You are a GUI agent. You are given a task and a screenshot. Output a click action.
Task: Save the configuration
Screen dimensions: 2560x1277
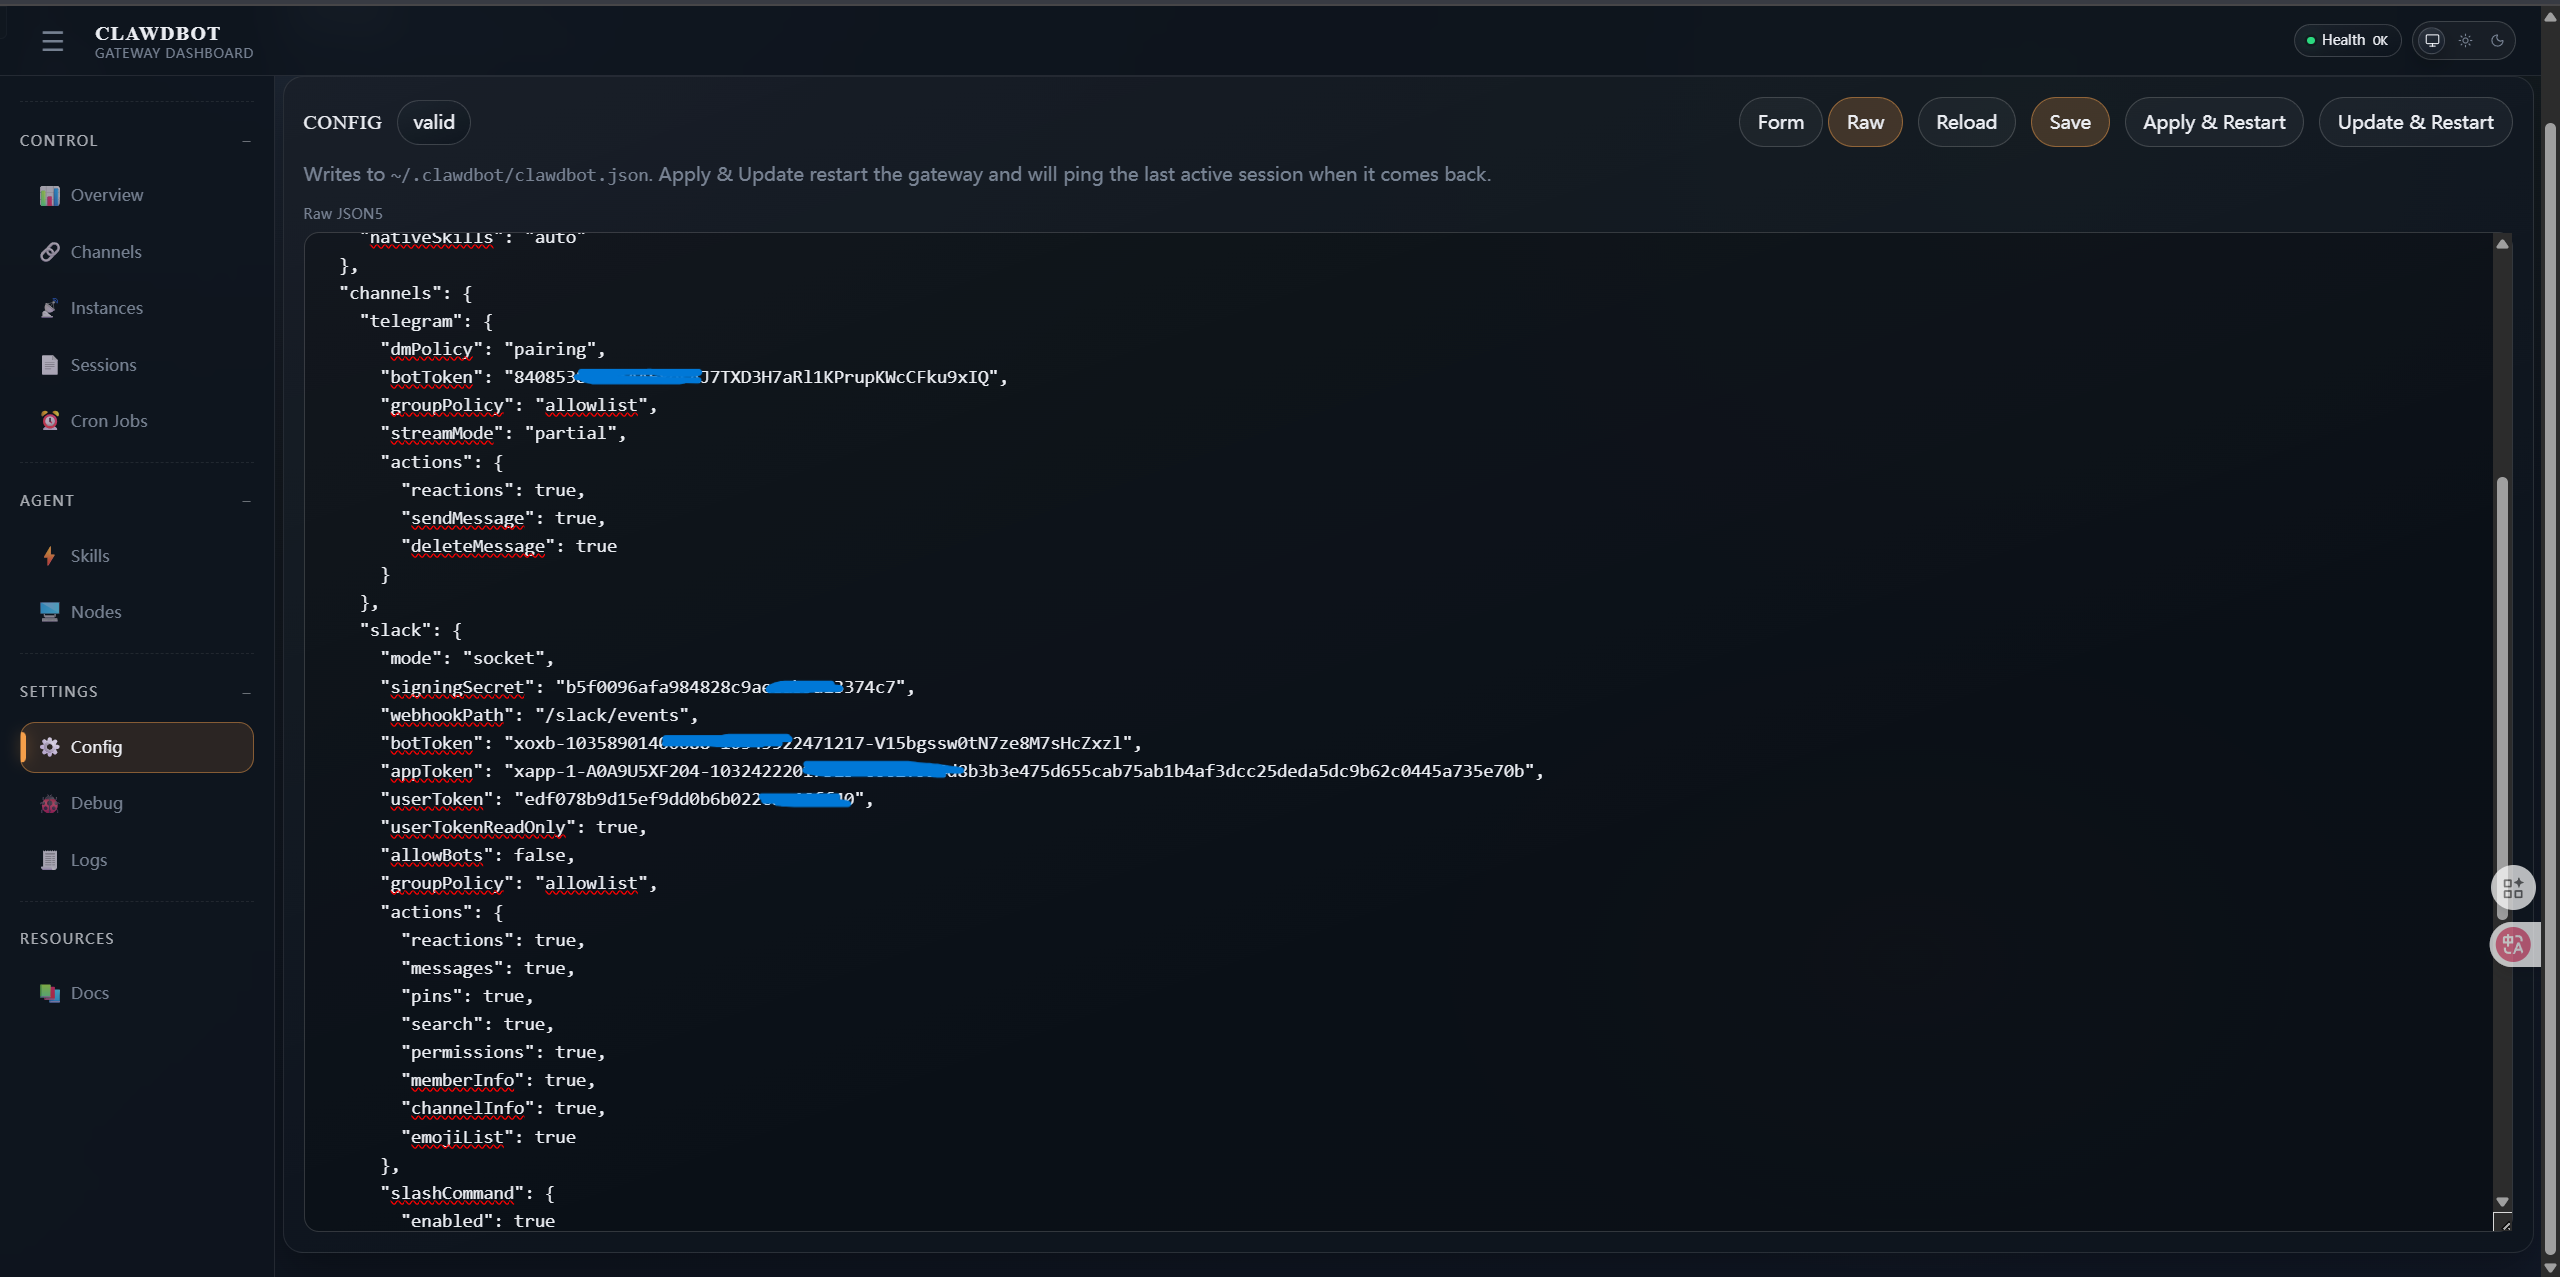pos(2069,123)
